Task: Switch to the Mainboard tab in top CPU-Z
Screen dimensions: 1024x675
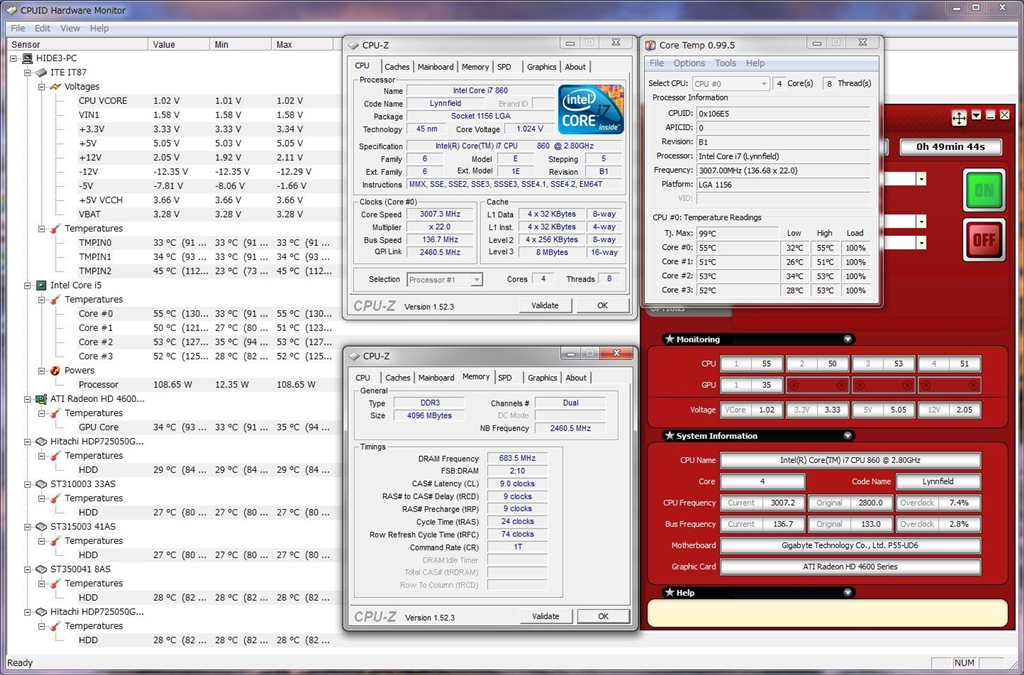Action: point(435,67)
